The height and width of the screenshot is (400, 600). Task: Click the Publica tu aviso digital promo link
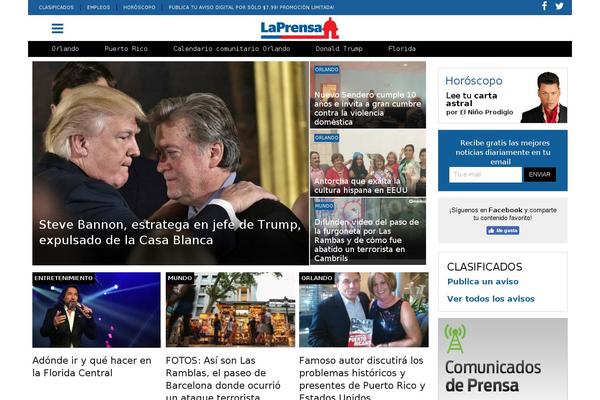(x=251, y=7)
